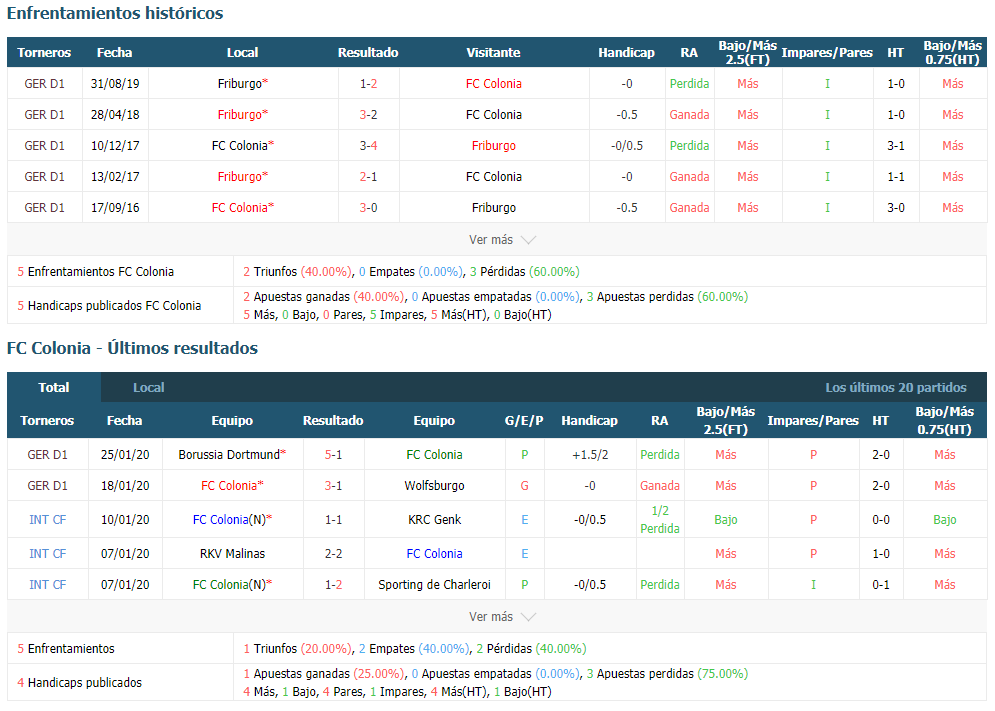This screenshot has width=995, height=711.
Task: Click the Torneros header in the historical table
Action: coord(44,53)
